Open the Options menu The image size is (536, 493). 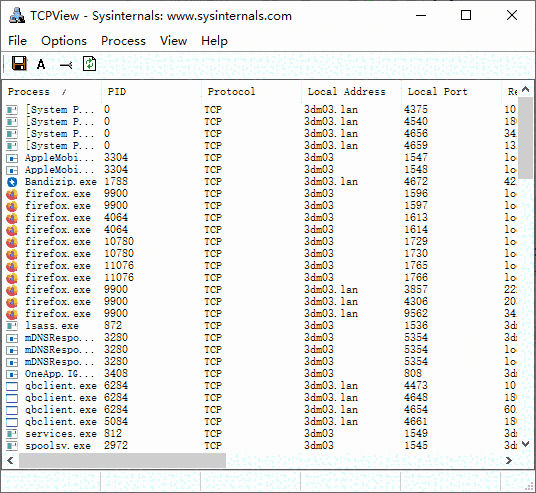coord(64,41)
